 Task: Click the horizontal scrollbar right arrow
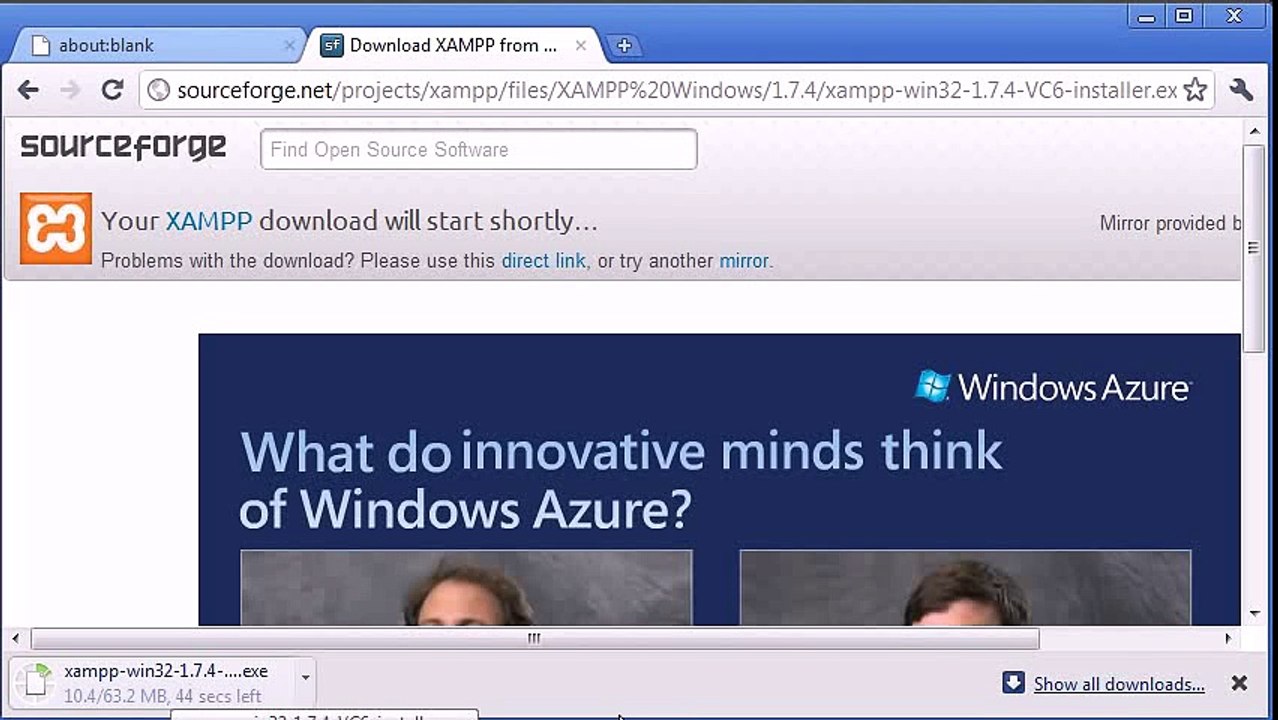point(1229,638)
